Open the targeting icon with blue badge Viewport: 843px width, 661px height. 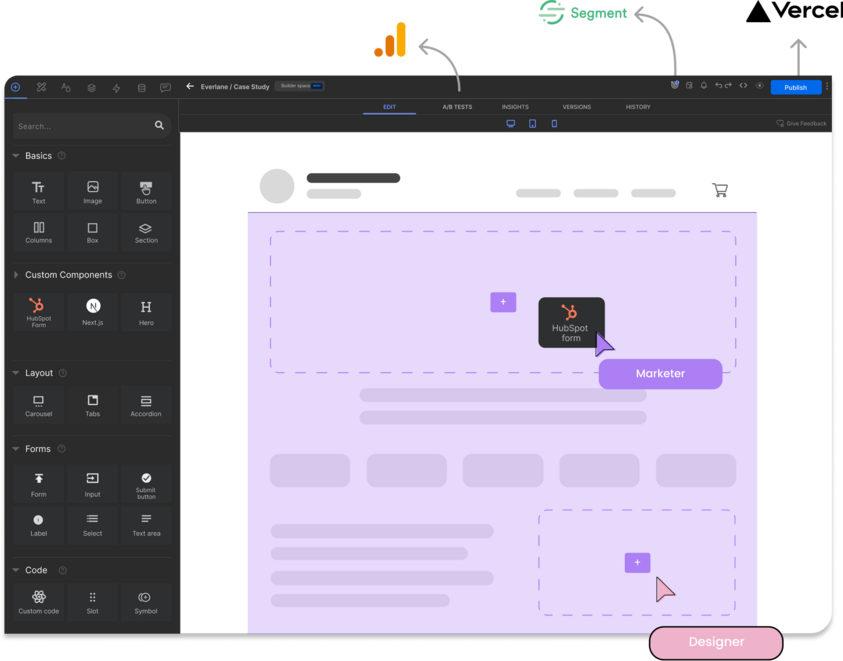674,85
